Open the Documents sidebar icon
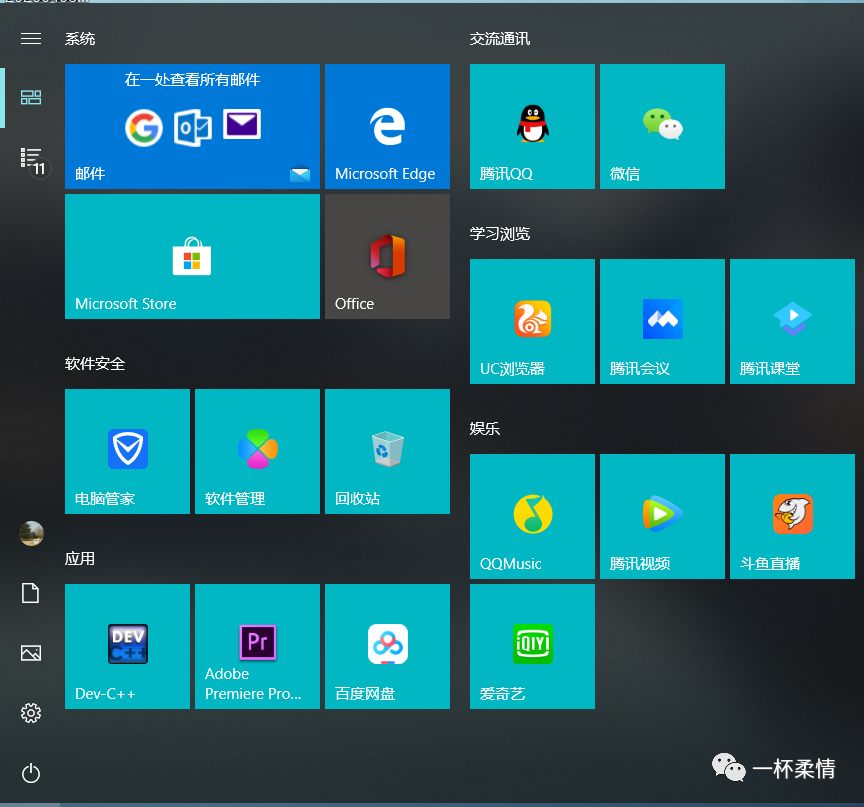Viewport: 864px width, 807px height. 31,593
